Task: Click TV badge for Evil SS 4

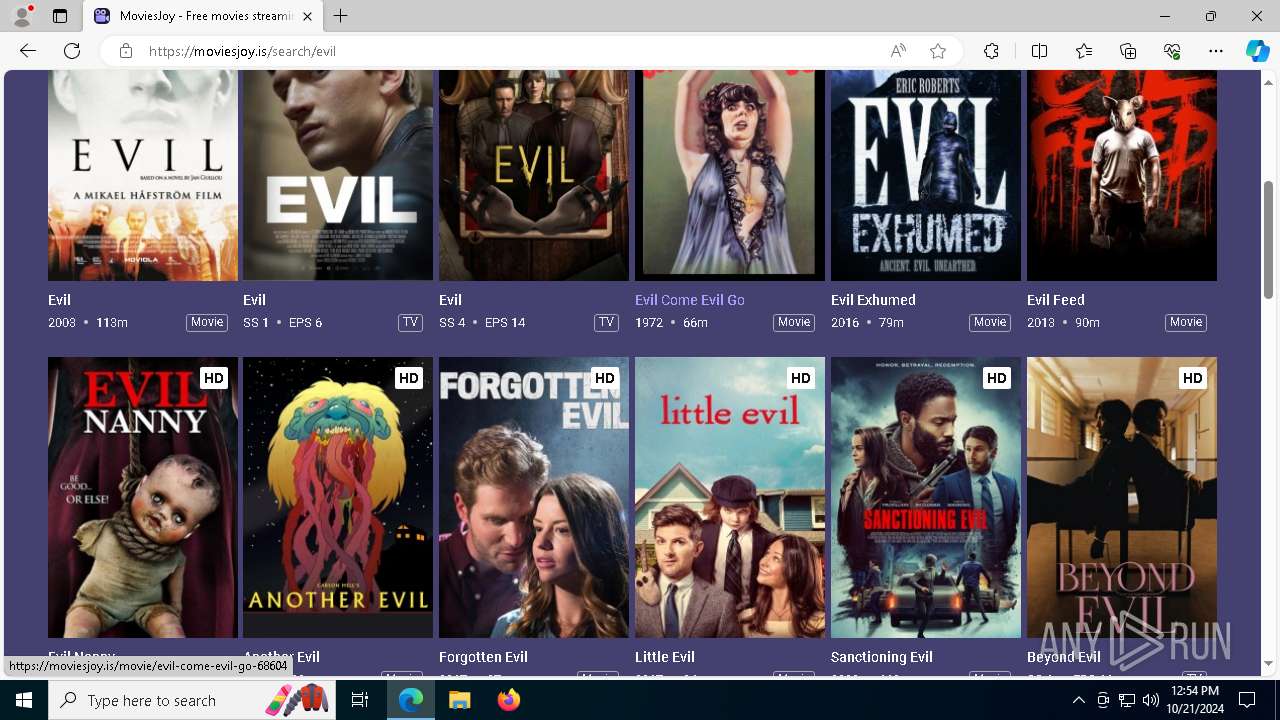Action: coord(606,322)
